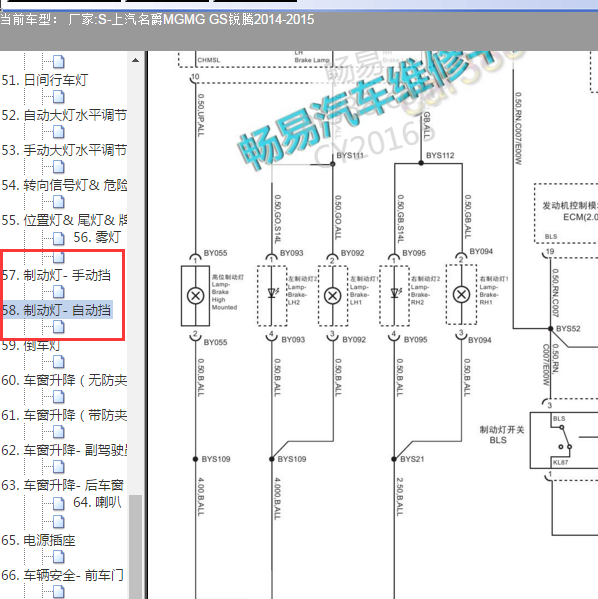Click document icon directly above '57. 制动灯-手动挡'
This screenshot has height=599, width=598.
tap(58, 257)
